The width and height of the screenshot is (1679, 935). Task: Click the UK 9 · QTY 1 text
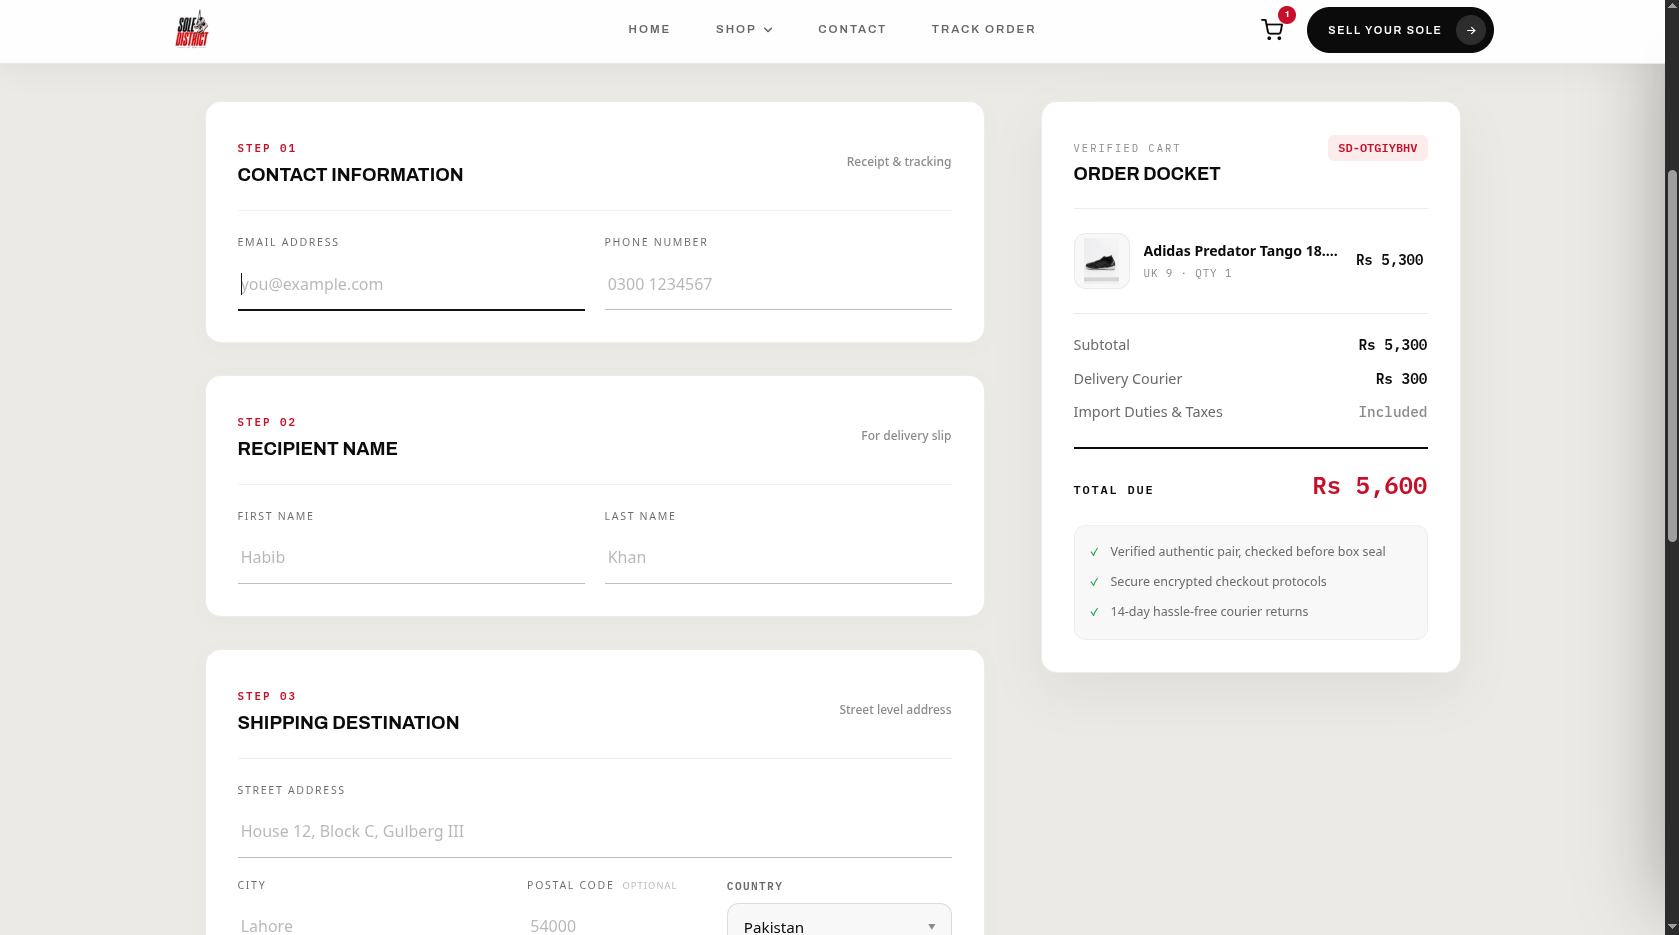1187,273
